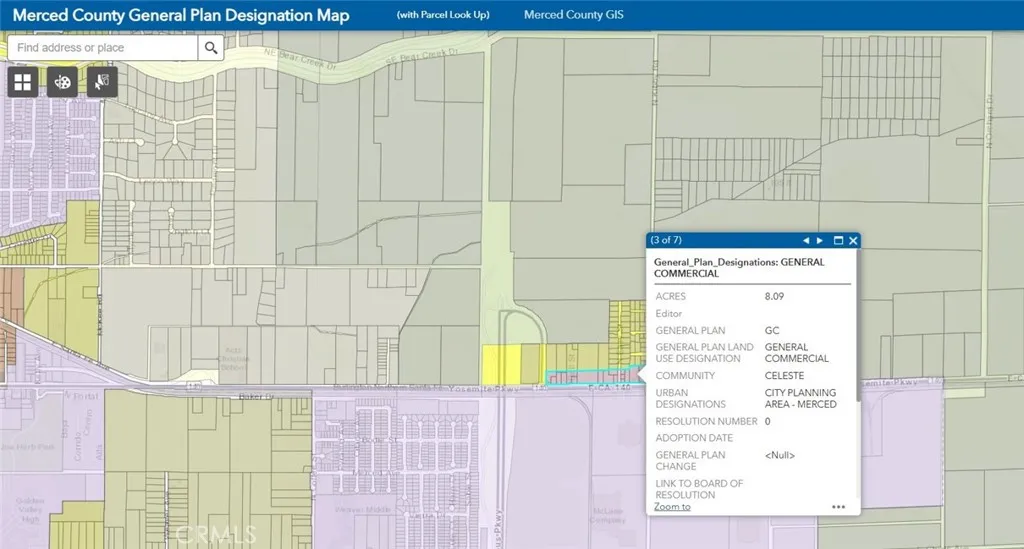Click the Zoom to link
This screenshot has width=1024, height=549.
tap(672, 507)
